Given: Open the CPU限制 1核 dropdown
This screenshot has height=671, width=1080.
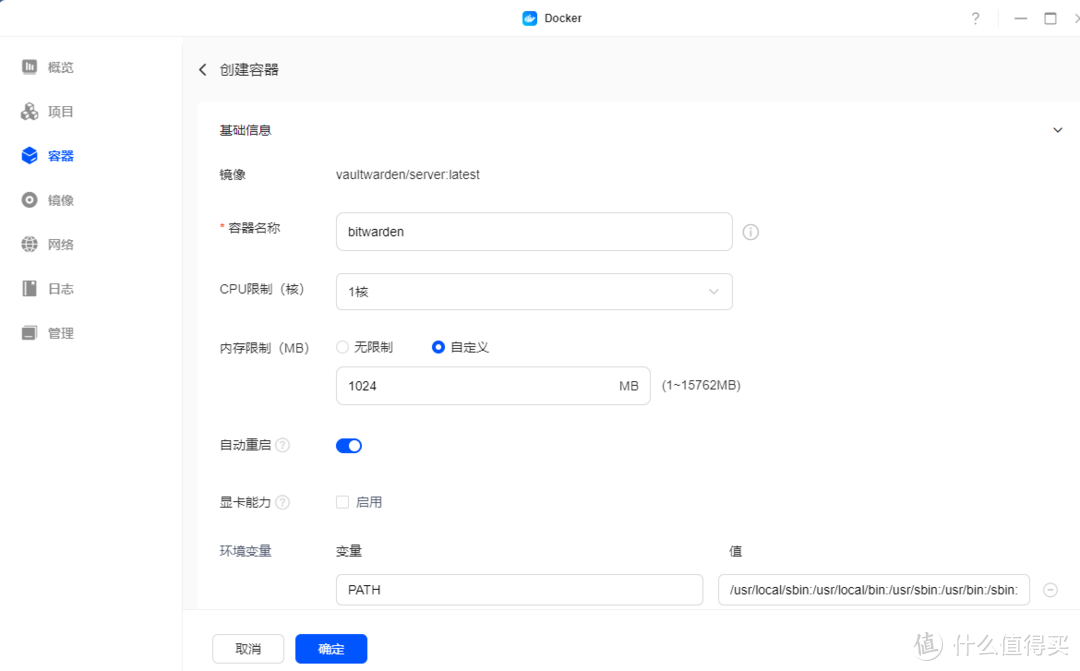Looking at the screenshot, I should click(534, 291).
